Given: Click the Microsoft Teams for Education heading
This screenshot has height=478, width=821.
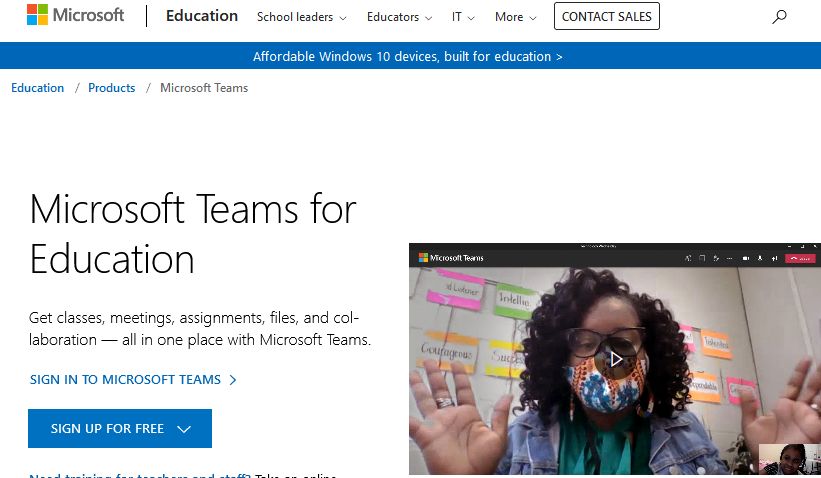Looking at the screenshot, I should coord(193,234).
